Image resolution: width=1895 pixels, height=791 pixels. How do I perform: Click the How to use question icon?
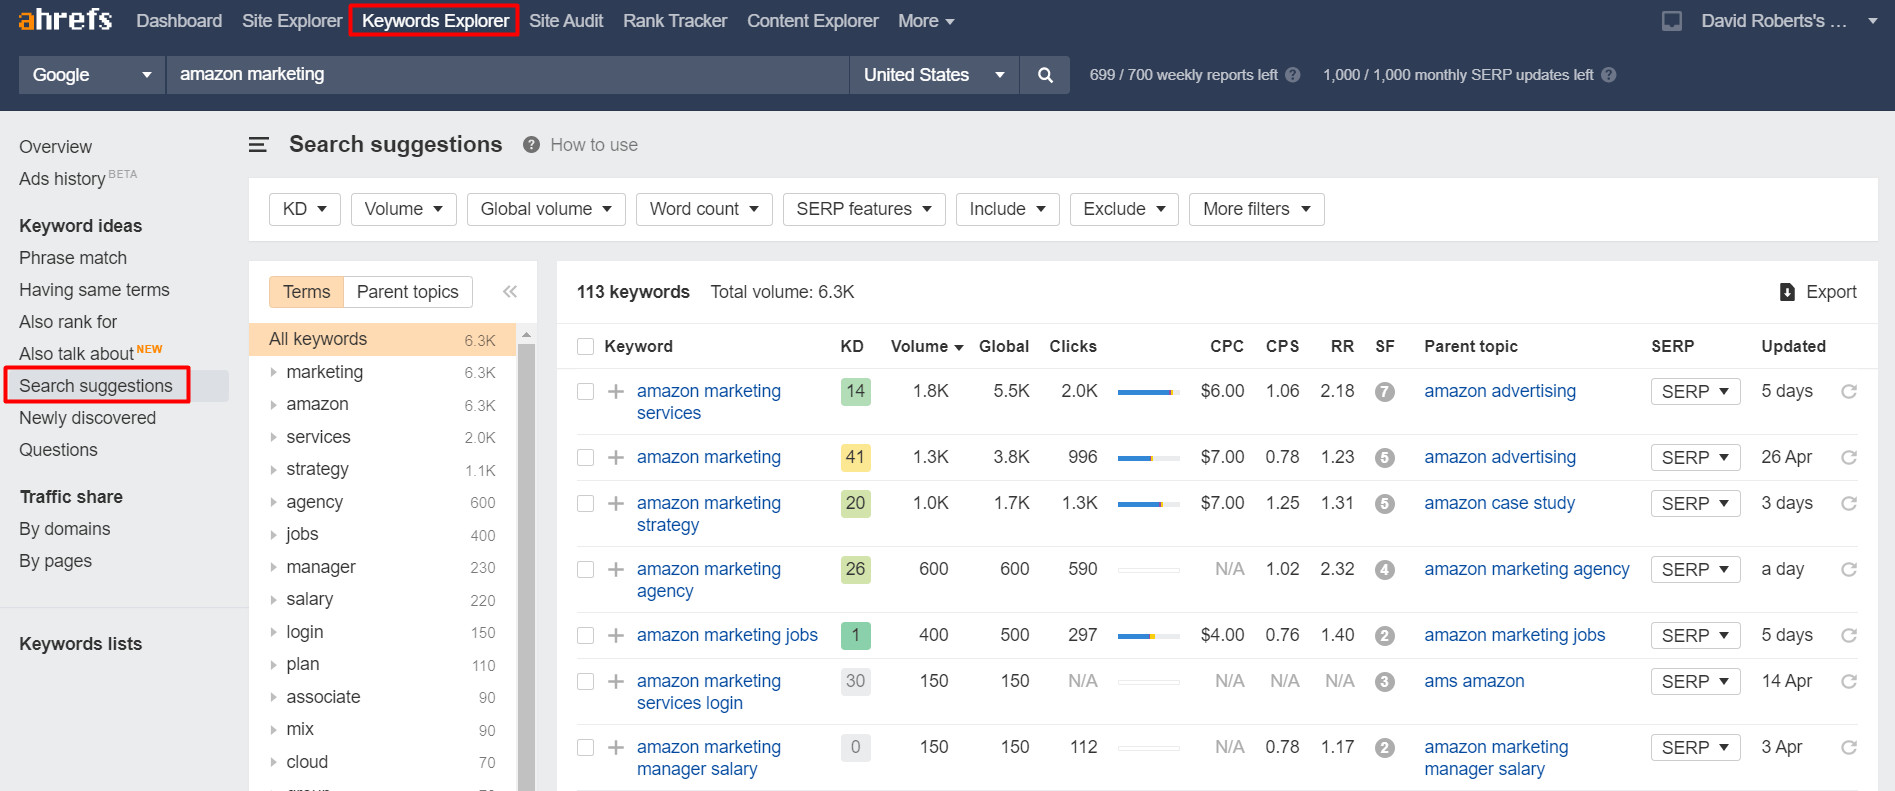tap(531, 145)
